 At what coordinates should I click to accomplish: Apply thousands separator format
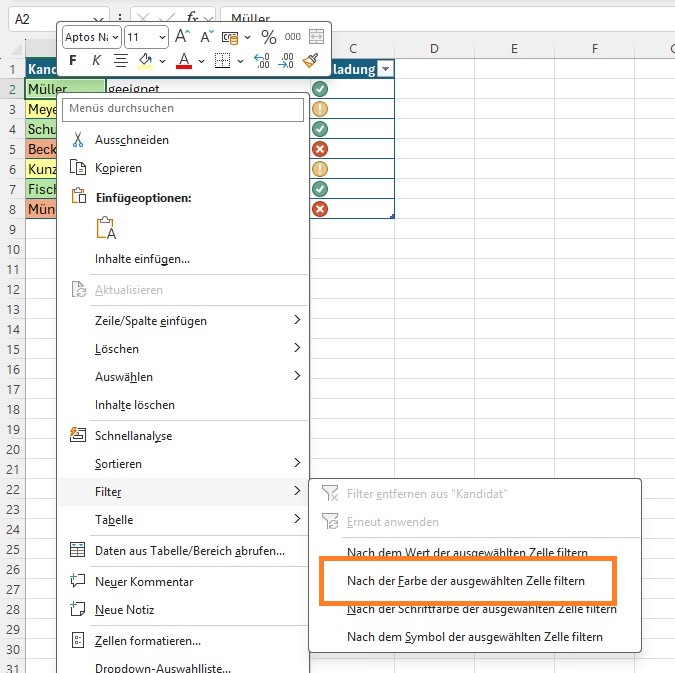coord(292,37)
